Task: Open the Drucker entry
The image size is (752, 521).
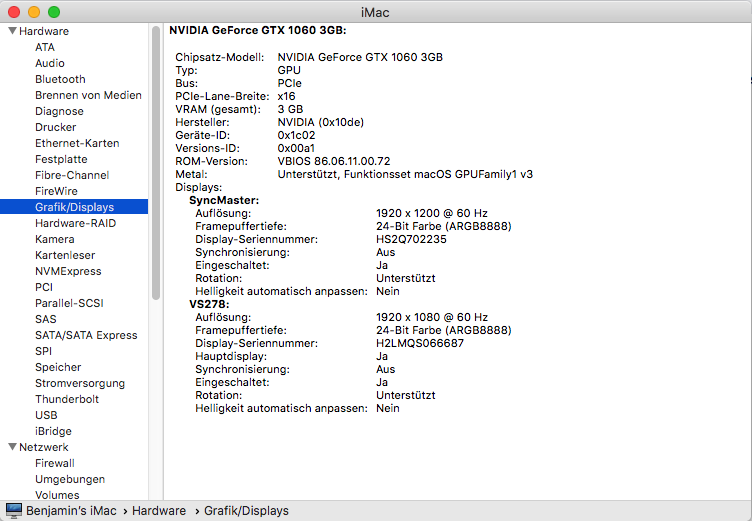Action: 55,127
